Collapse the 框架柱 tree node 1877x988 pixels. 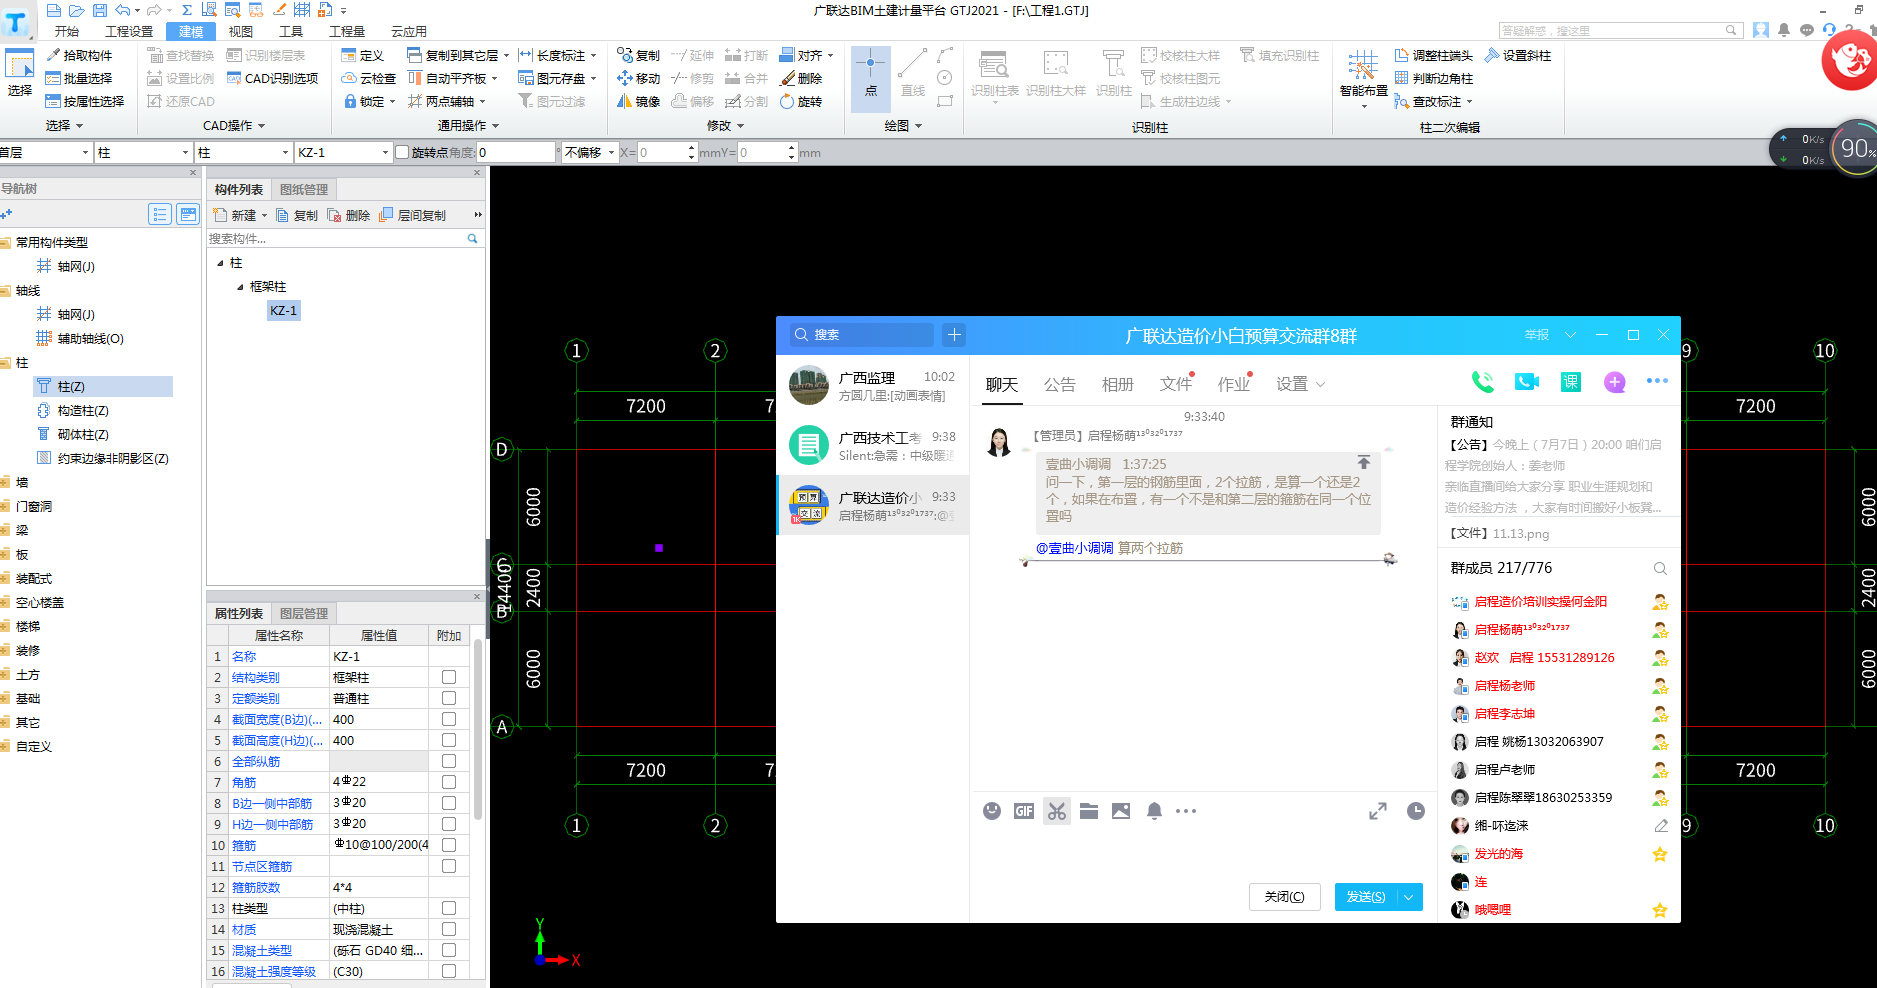point(240,287)
